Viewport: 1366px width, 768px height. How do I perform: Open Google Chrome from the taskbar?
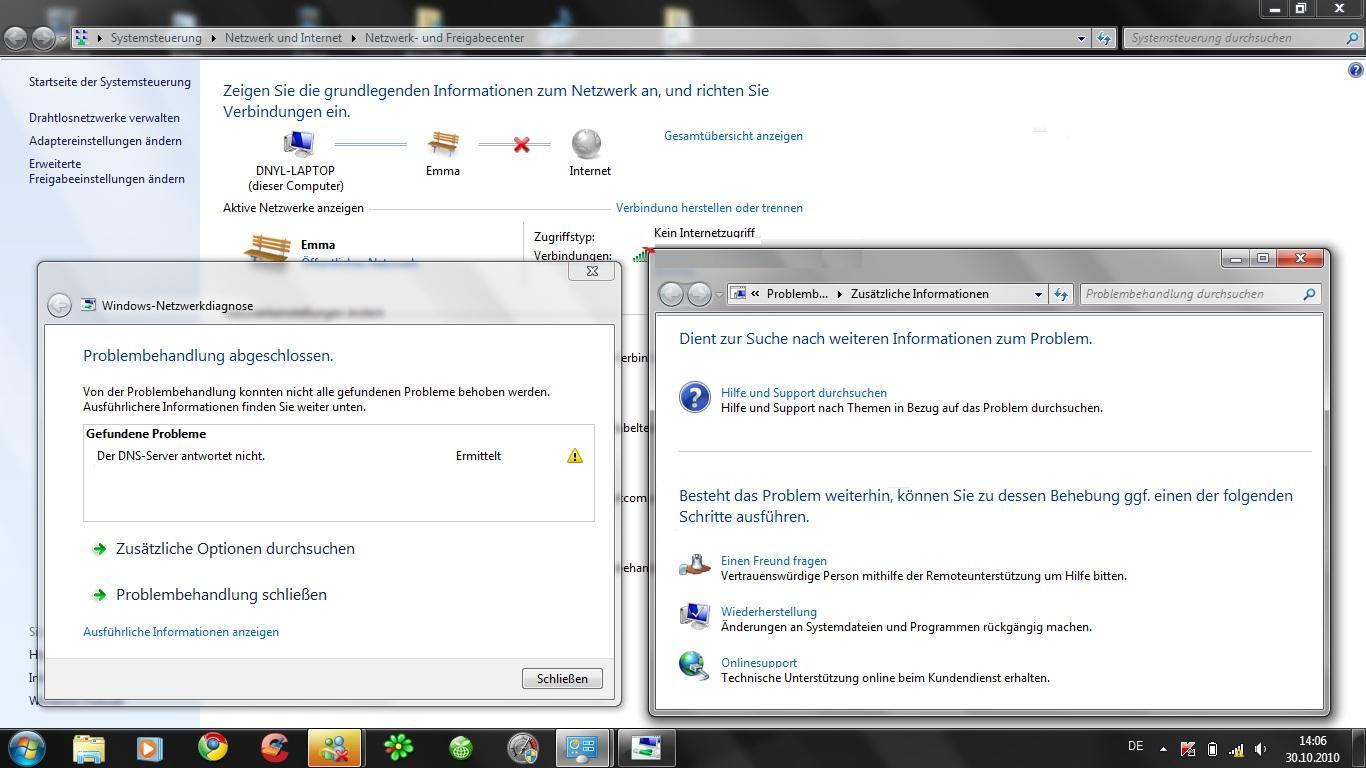click(x=212, y=747)
